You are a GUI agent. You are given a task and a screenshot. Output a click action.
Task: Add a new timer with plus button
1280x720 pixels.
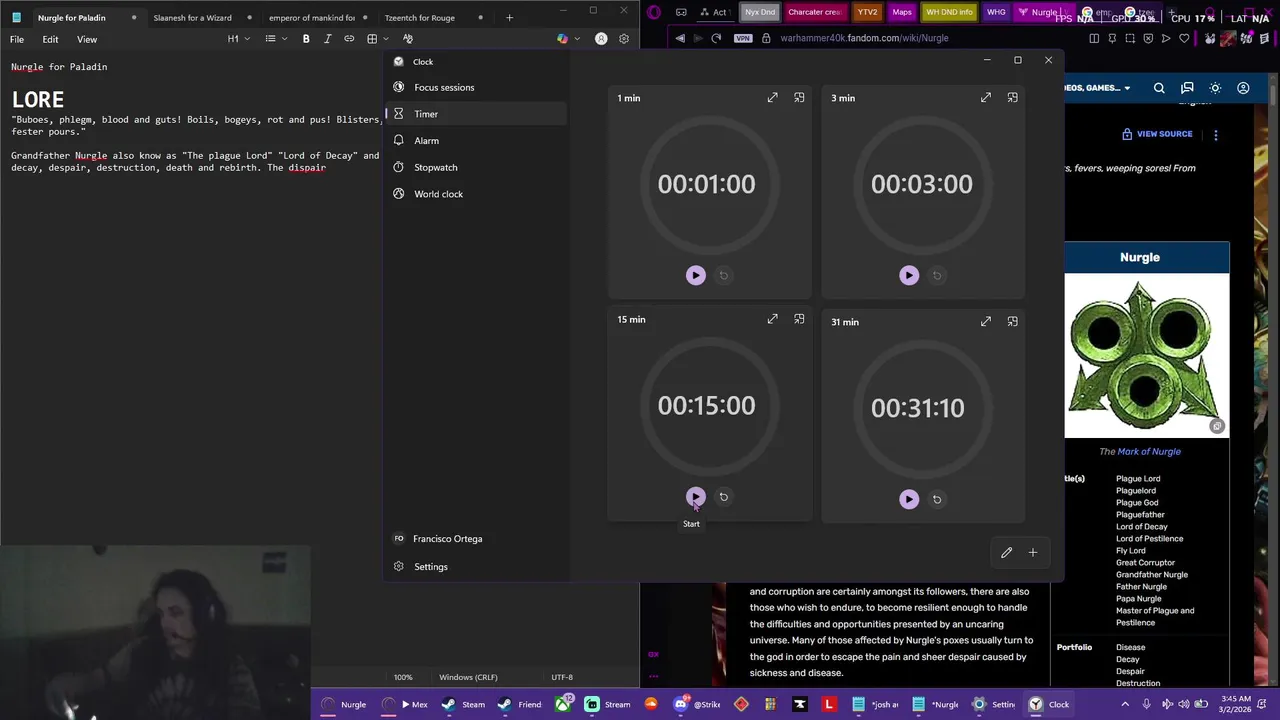click(1033, 552)
